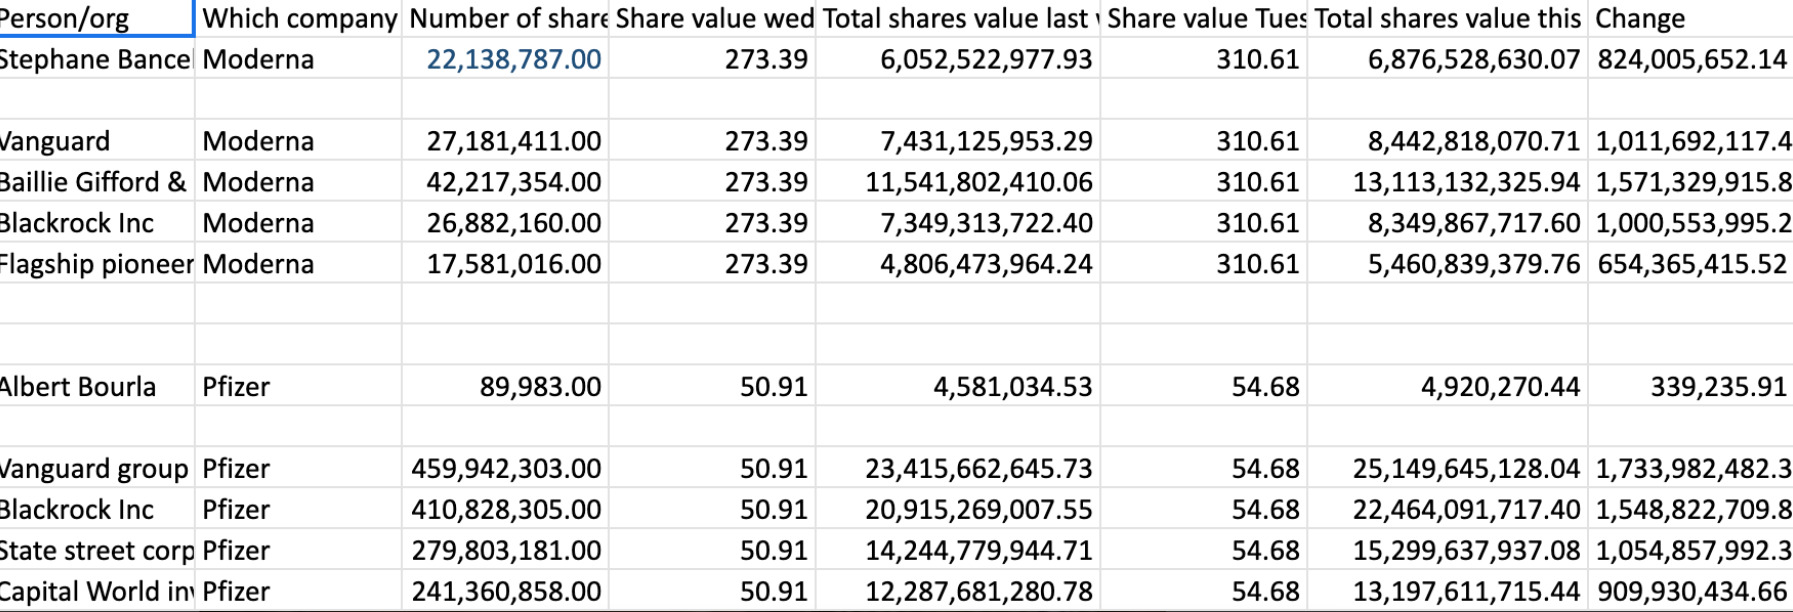Click the Change column header cell

coord(1690,18)
